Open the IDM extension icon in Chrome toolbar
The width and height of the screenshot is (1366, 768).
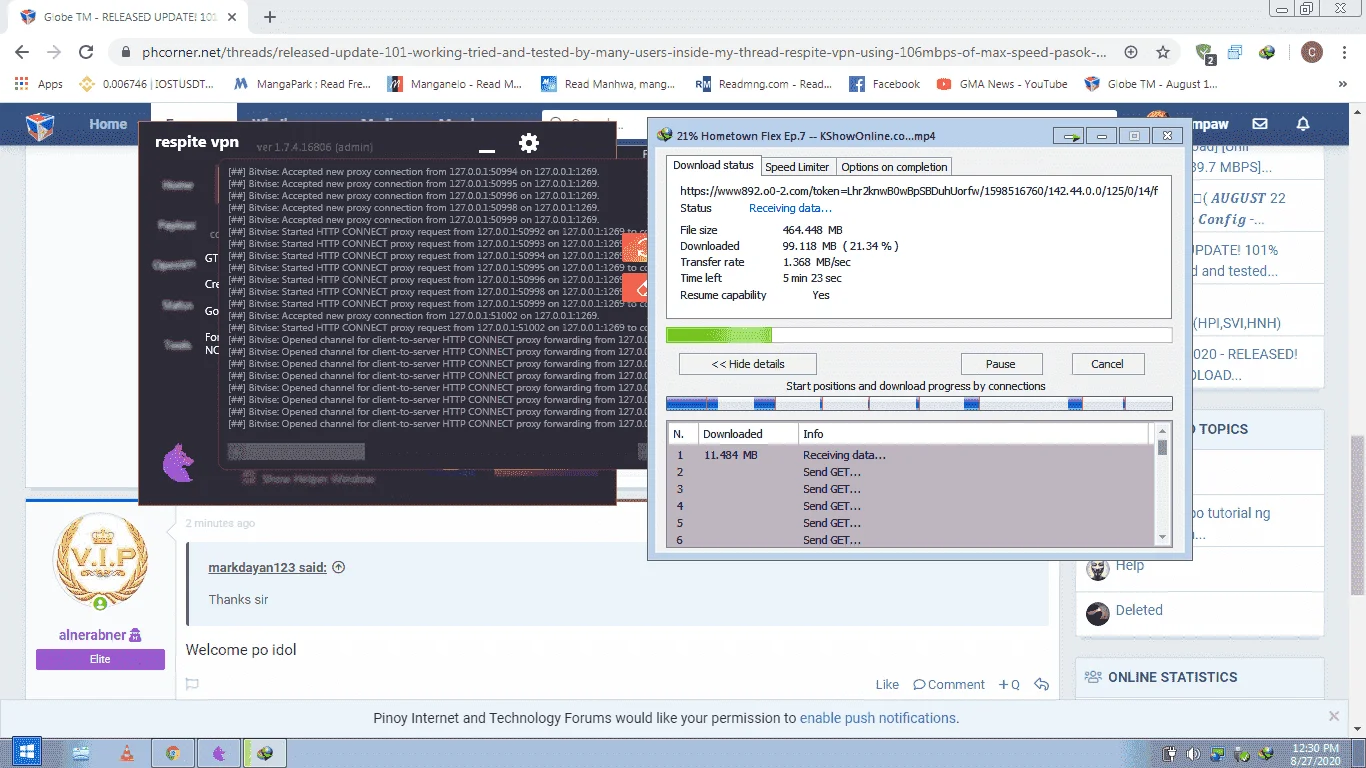(x=1267, y=52)
